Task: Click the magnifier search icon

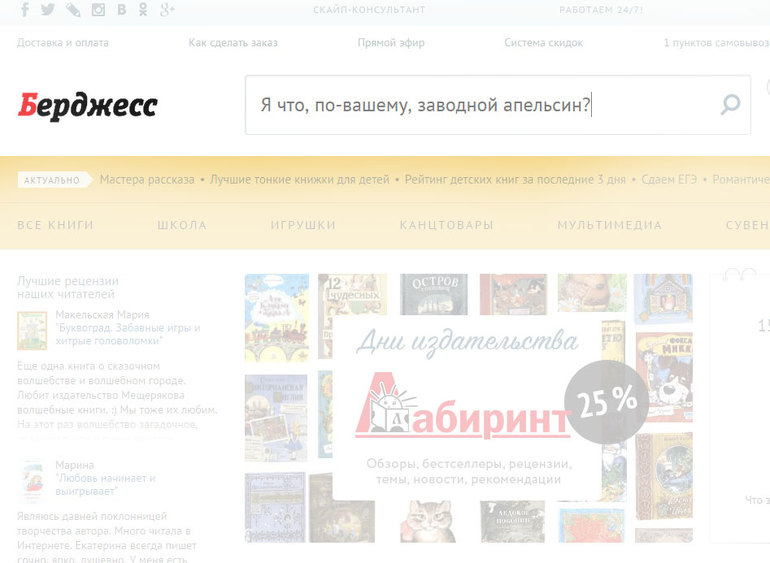Action: pos(730,104)
